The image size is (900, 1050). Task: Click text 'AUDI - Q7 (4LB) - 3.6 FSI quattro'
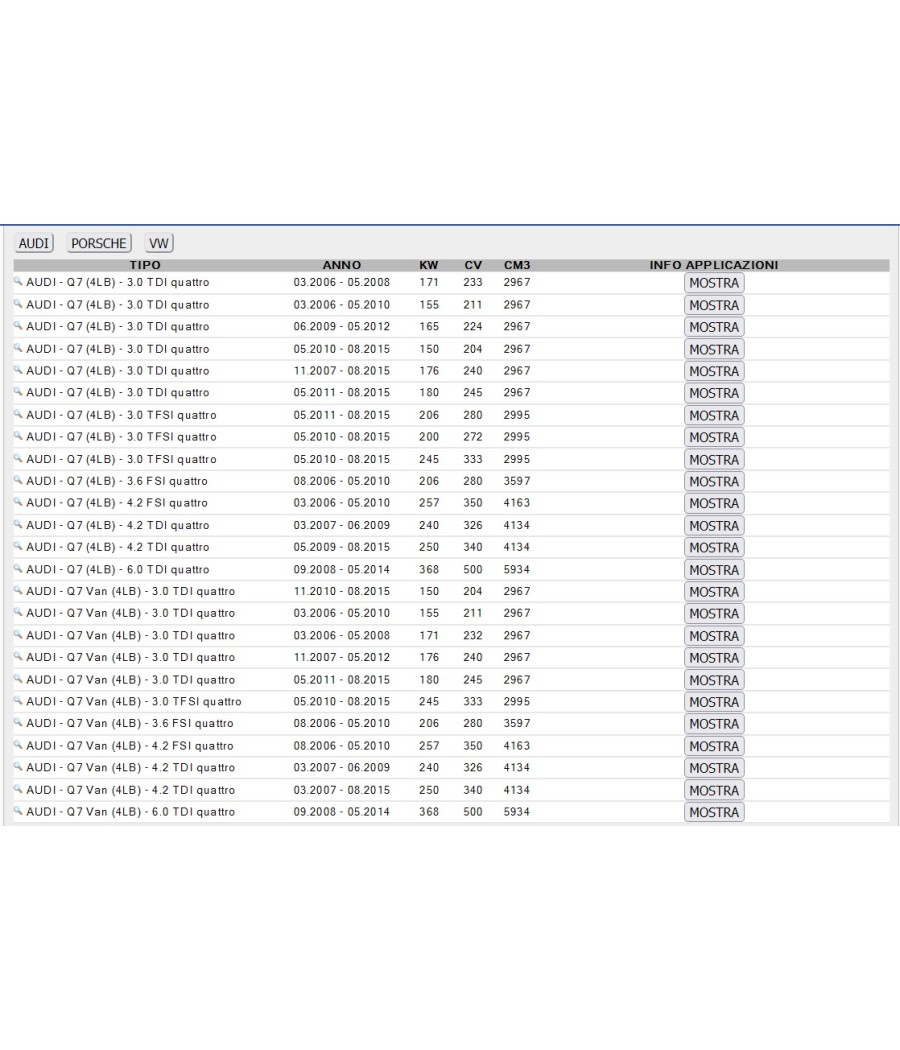(117, 481)
